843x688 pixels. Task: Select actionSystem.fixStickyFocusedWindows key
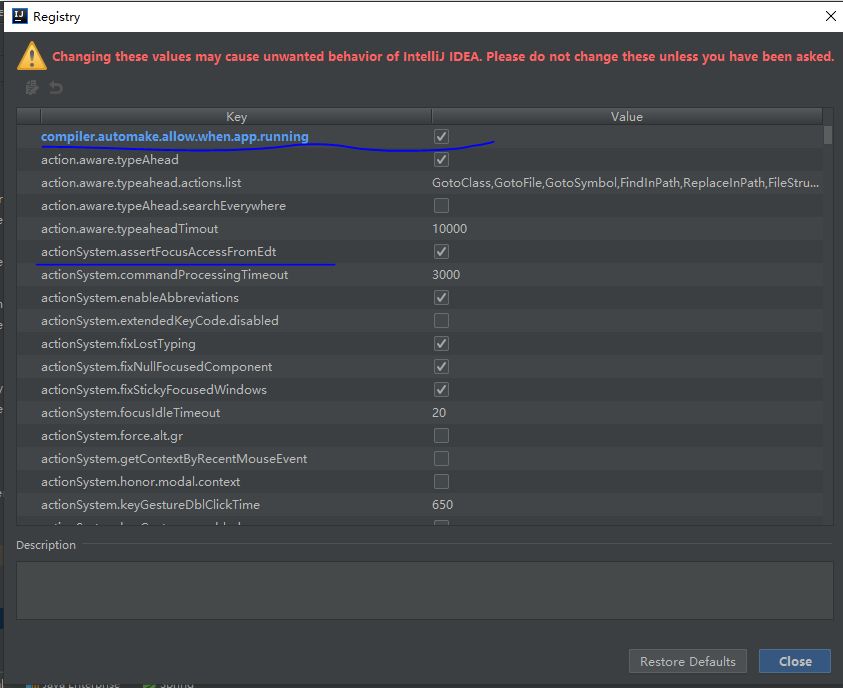[x=154, y=390]
